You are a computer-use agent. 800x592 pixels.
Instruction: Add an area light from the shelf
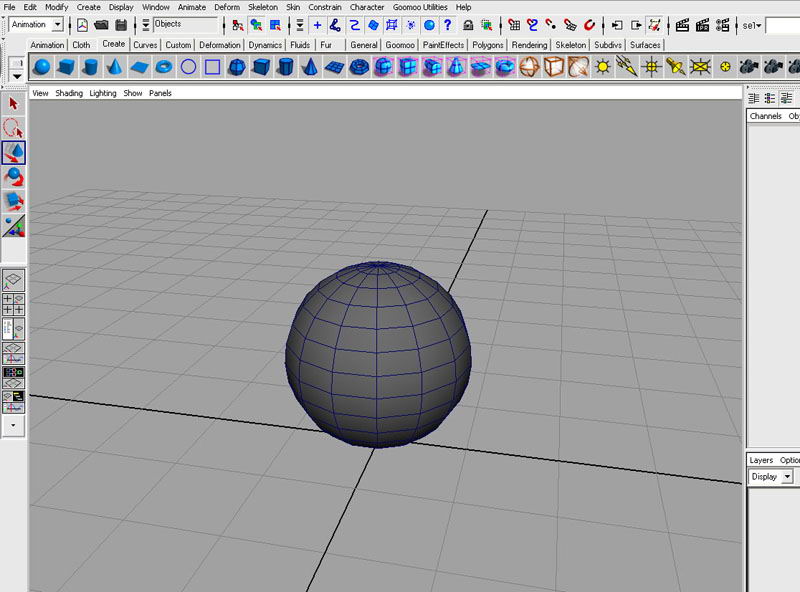[x=700, y=67]
